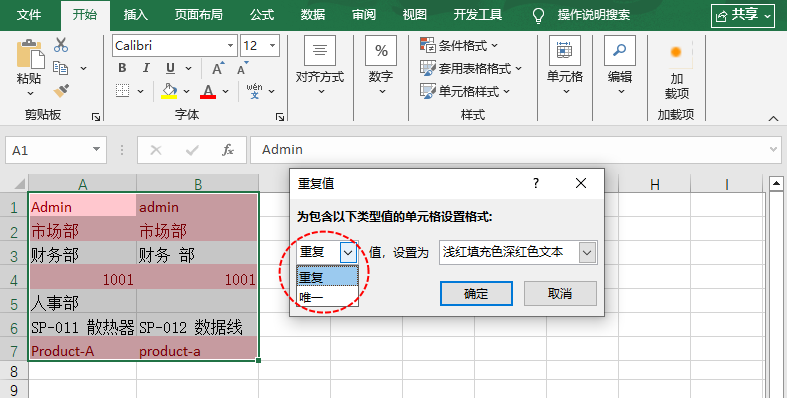Screen dimensions: 787x398
Task: Click the 单元格 cells group icon
Action: (x=565, y=51)
